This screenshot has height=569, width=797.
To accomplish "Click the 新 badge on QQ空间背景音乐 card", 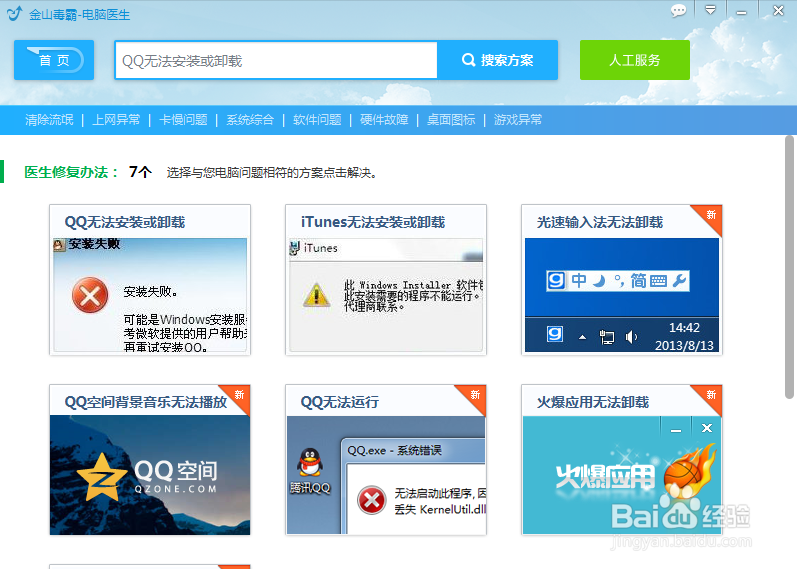I will click(238, 396).
